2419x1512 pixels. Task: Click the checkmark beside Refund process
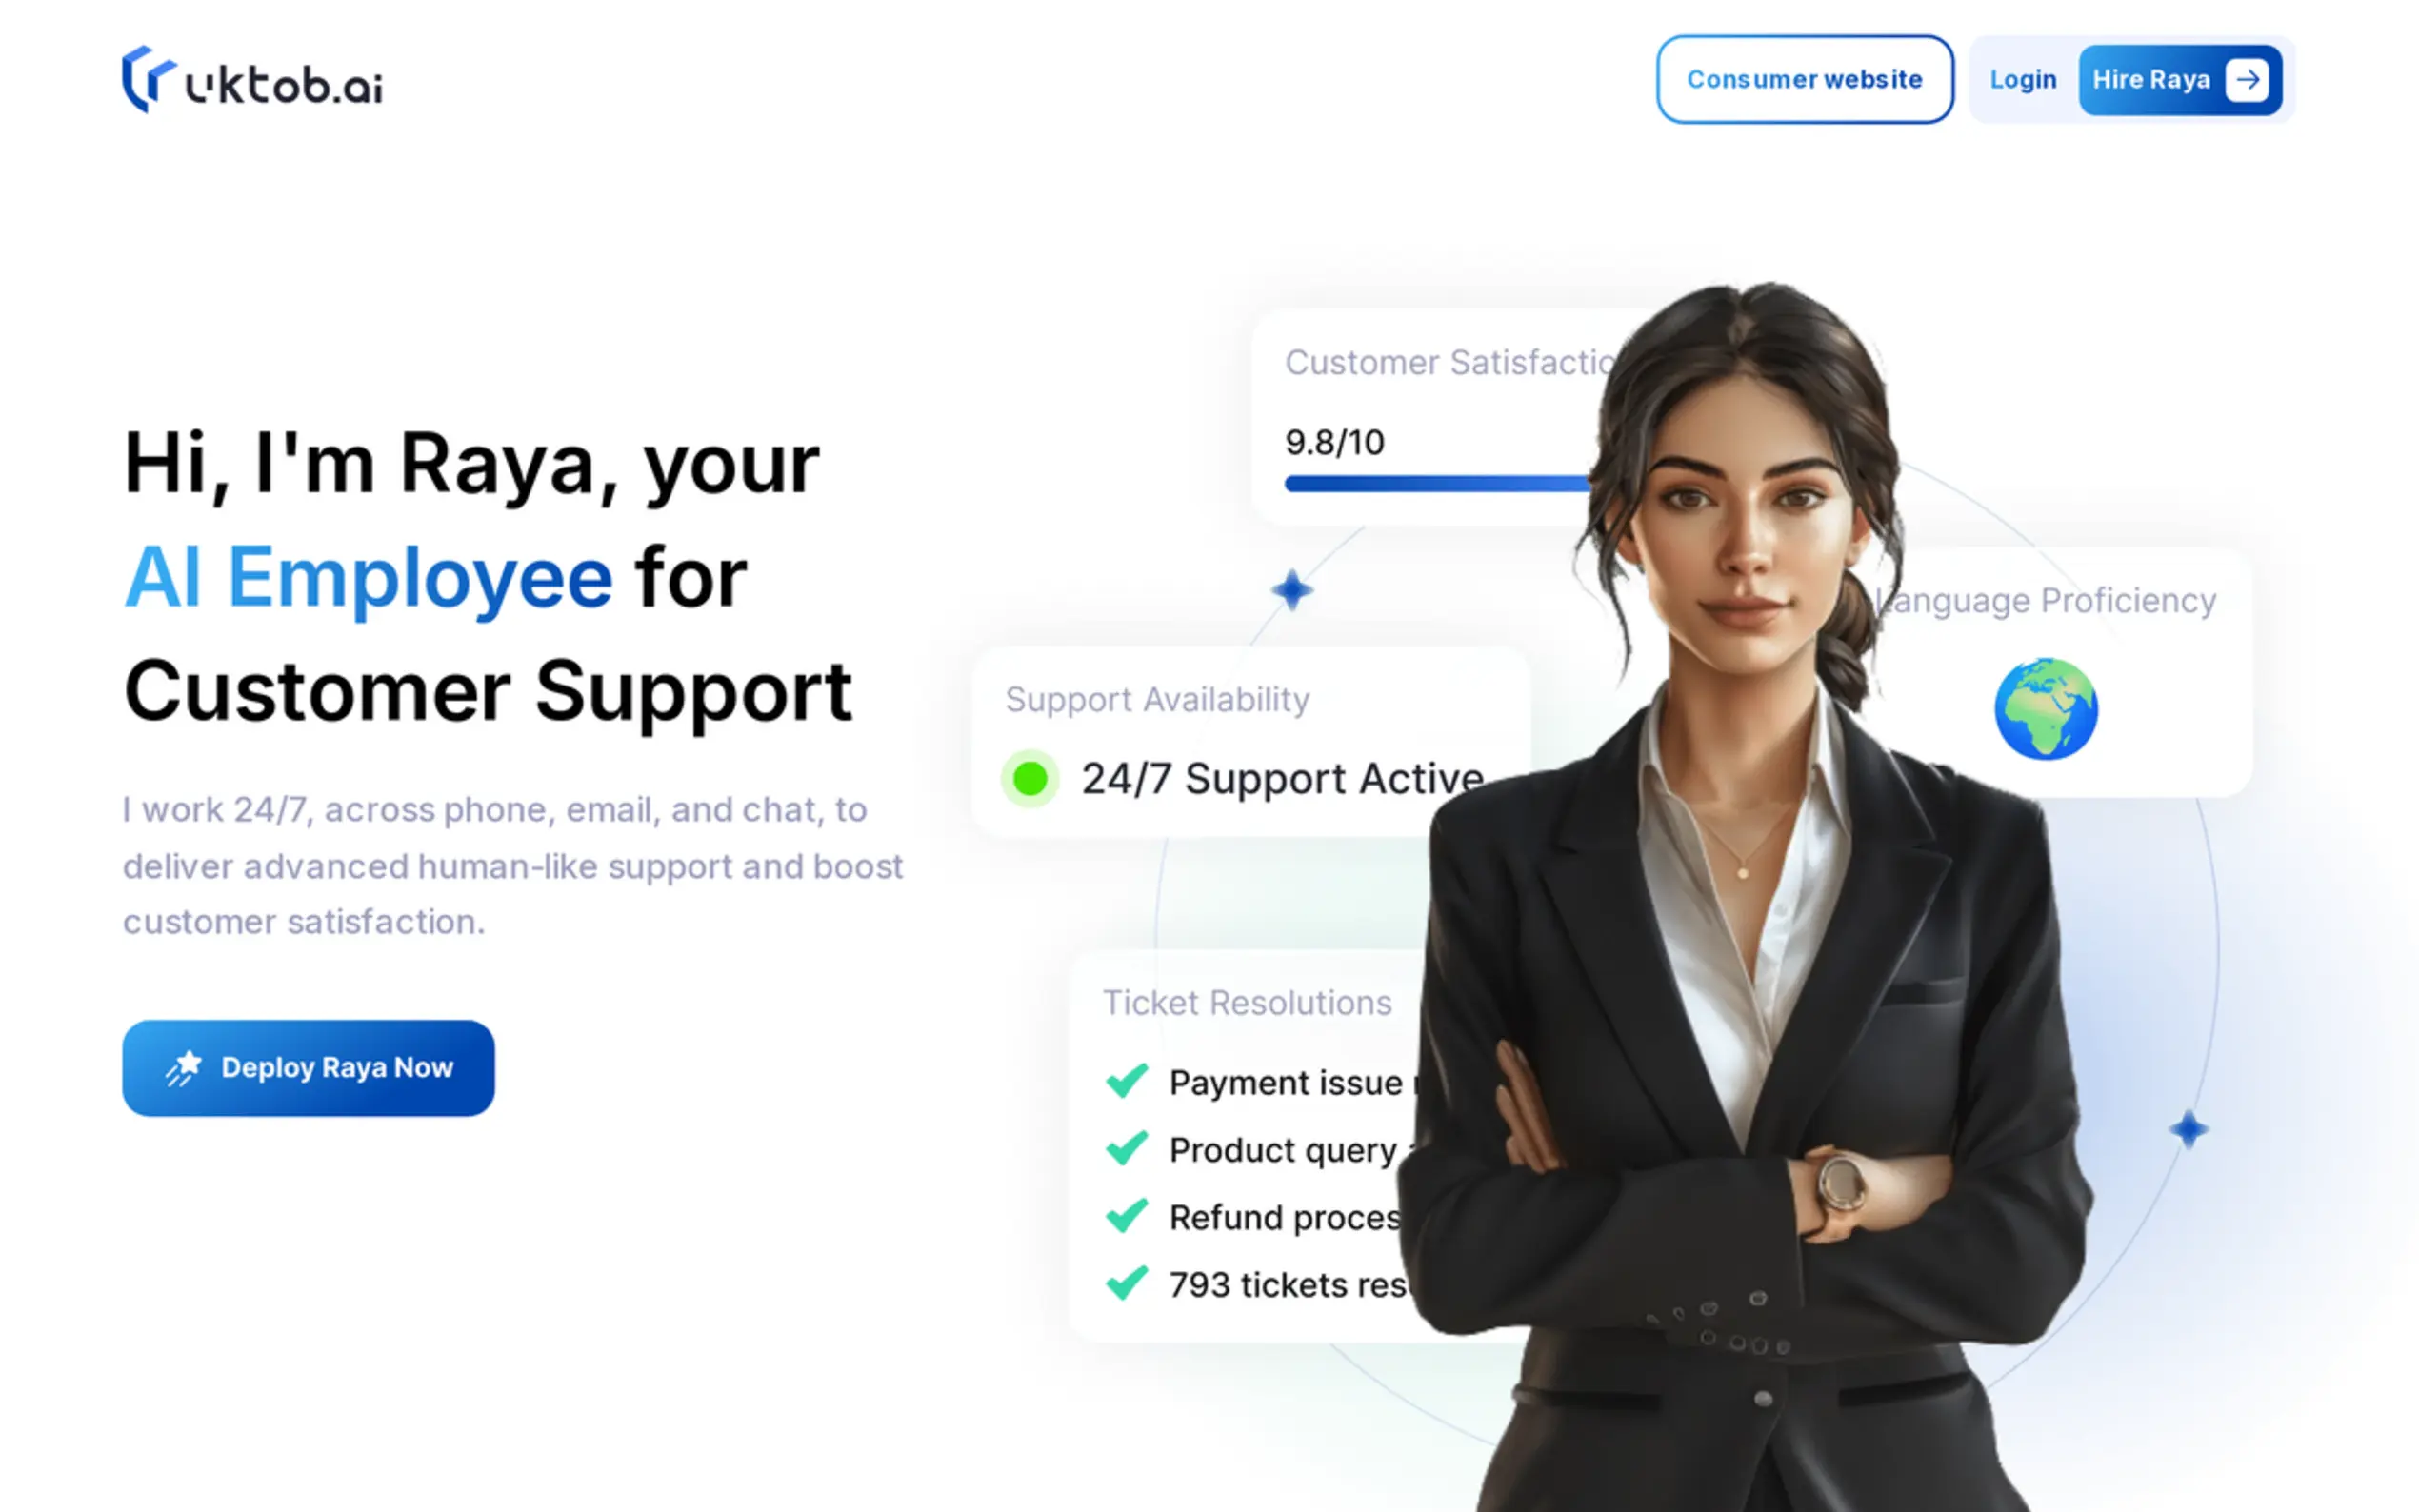[x=1126, y=1215]
